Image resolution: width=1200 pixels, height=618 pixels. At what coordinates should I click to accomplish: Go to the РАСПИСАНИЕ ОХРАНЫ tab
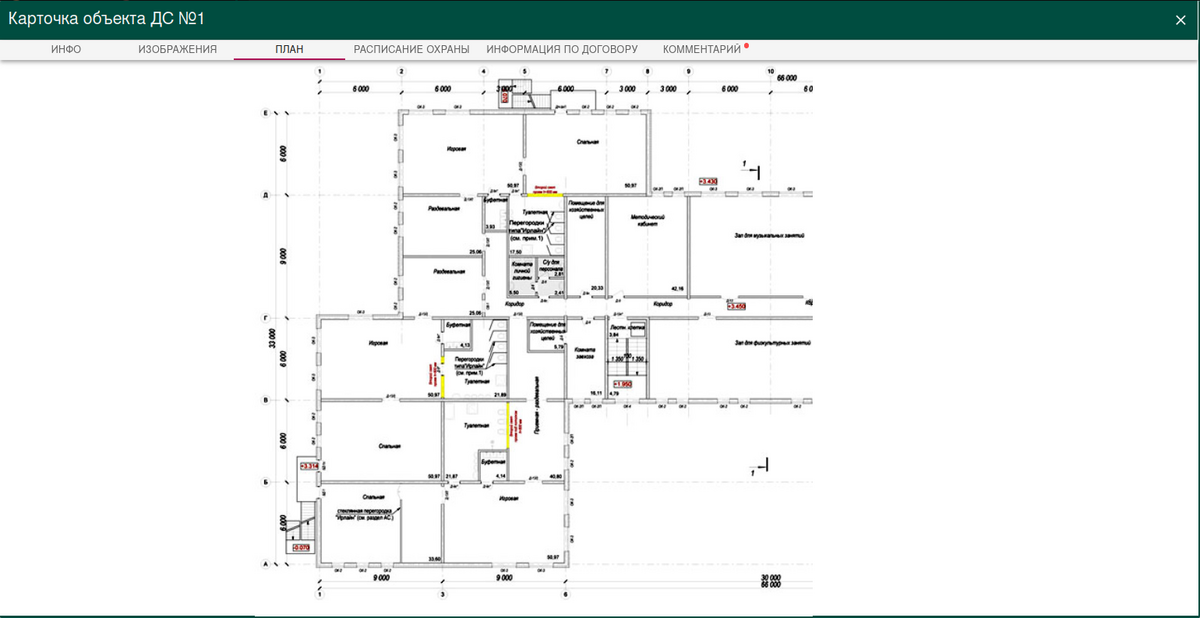(x=411, y=49)
